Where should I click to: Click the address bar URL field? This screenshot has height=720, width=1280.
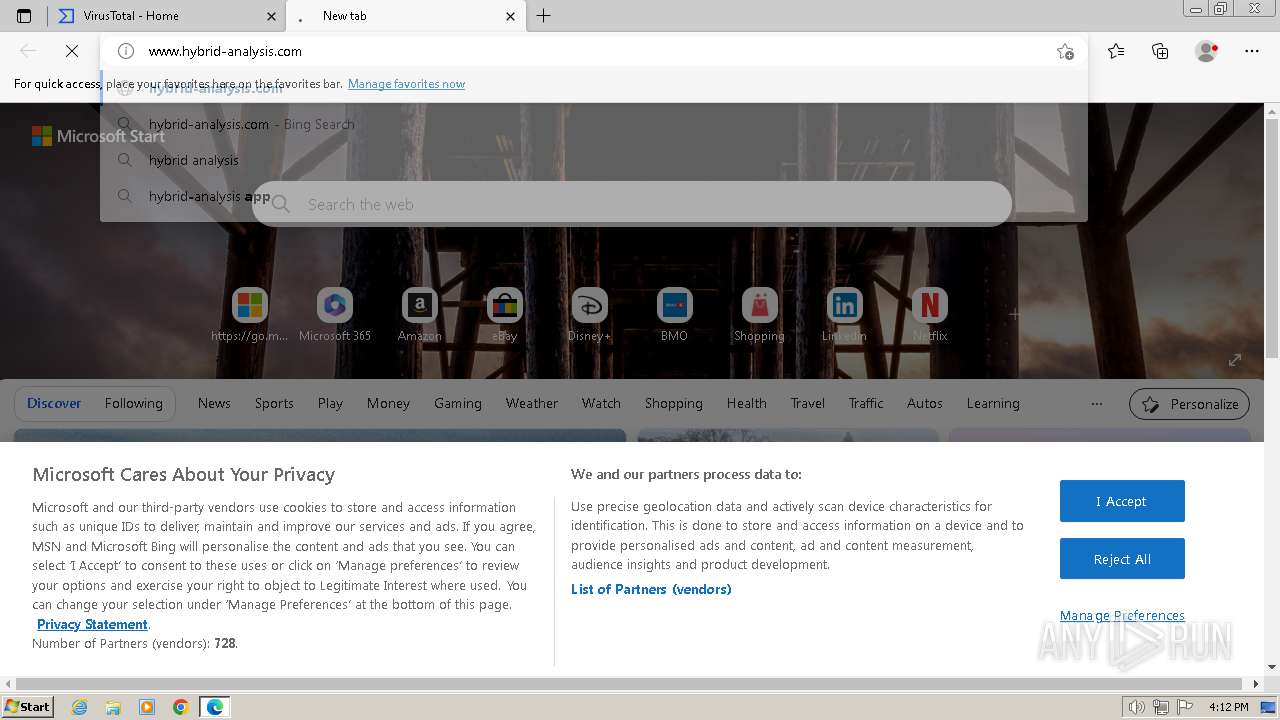[594, 51]
